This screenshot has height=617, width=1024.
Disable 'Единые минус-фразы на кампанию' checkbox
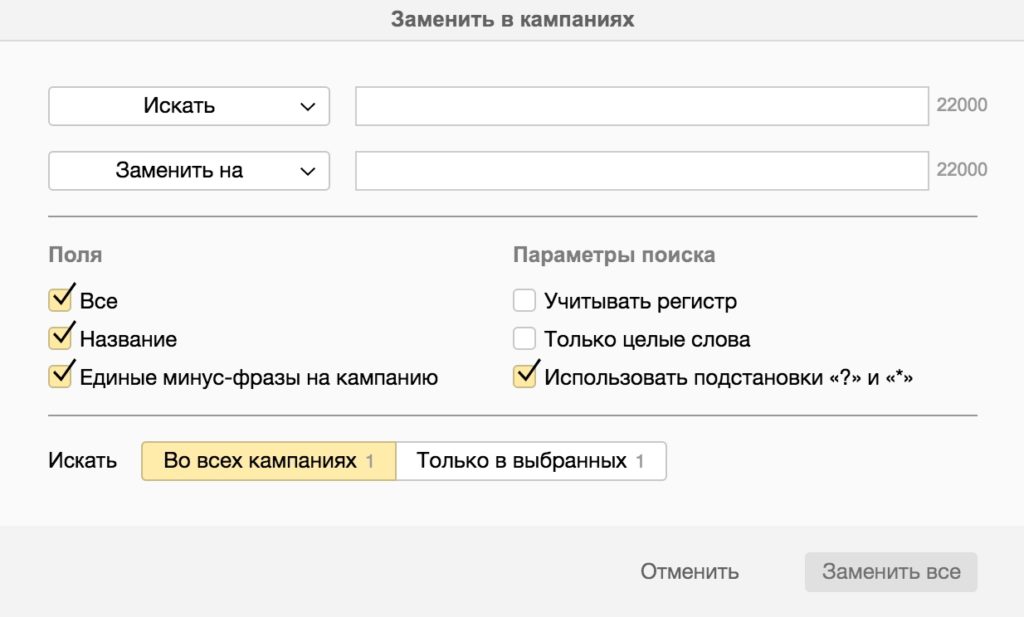60,377
